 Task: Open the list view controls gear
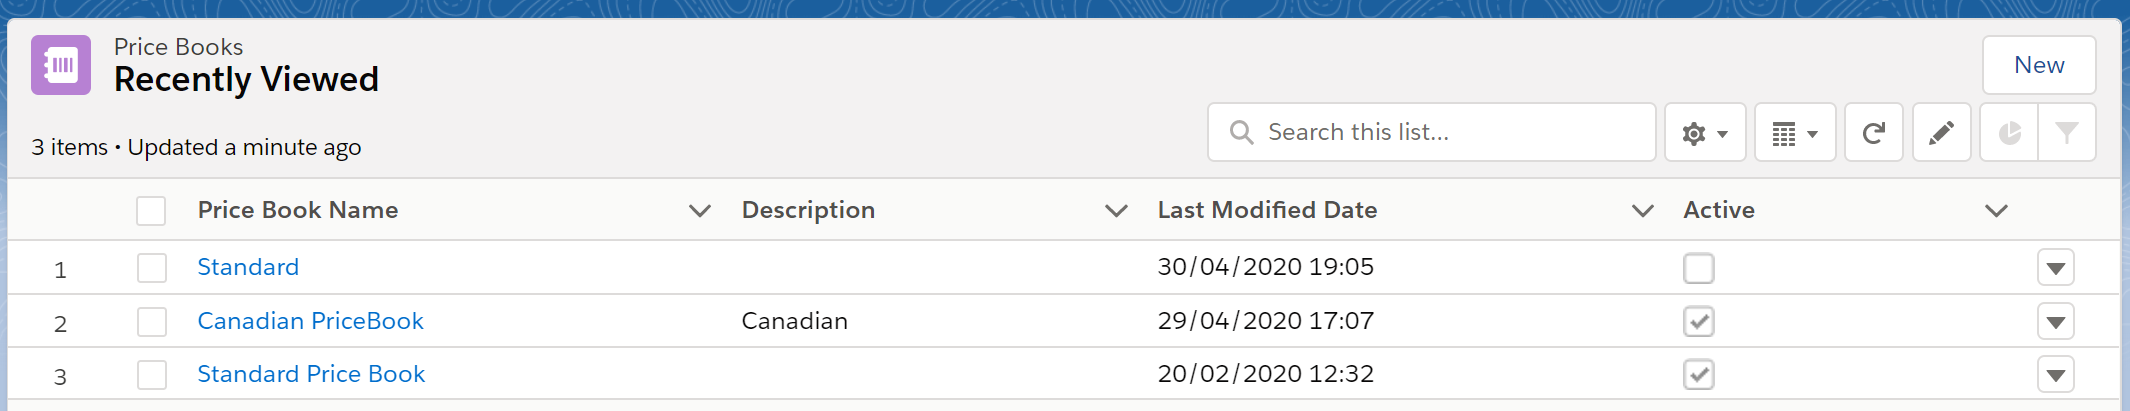1705,133
